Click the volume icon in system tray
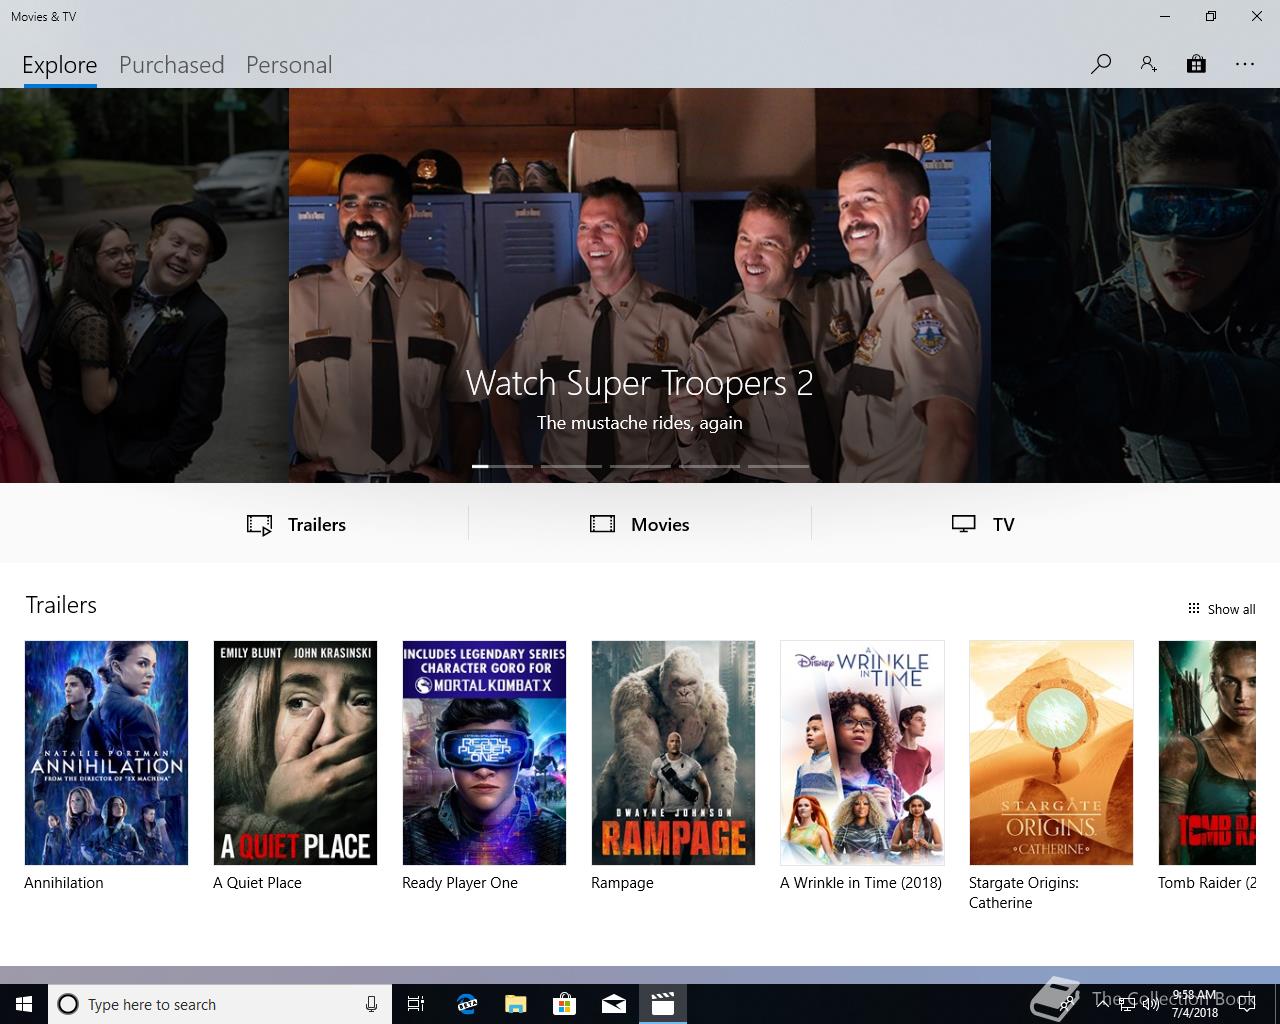This screenshot has height=1024, width=1280. tap(1150, 1004)
